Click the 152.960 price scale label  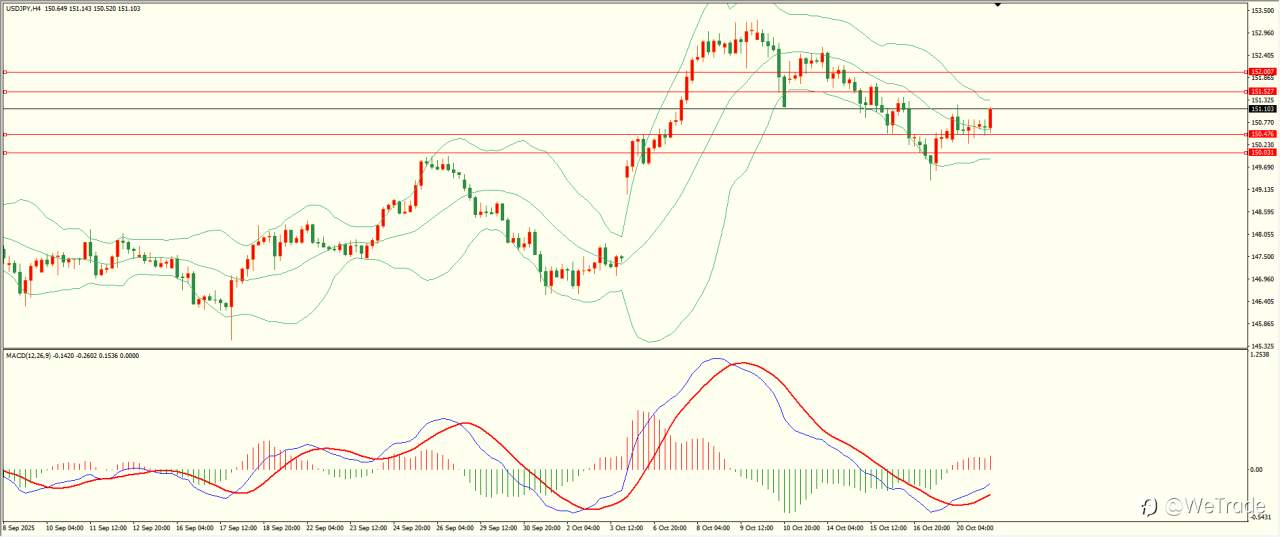coord(1262,32)
